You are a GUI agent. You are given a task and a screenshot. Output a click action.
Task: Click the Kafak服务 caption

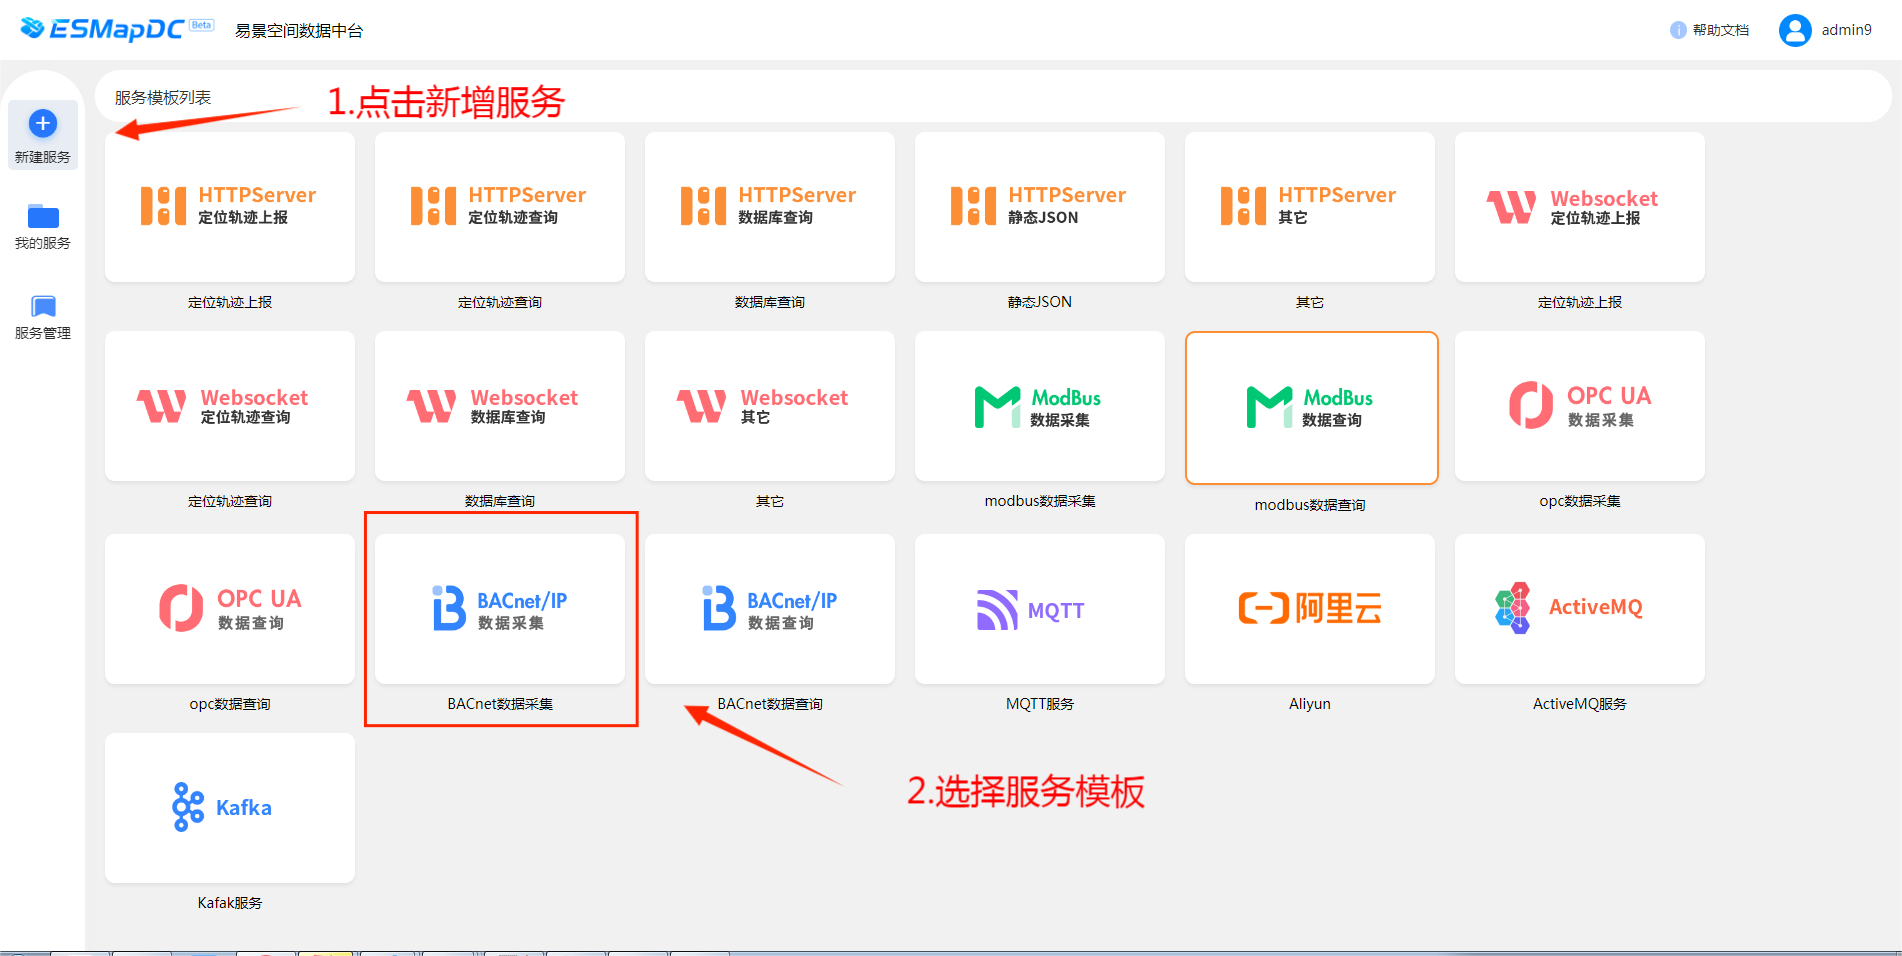(230, 903)
